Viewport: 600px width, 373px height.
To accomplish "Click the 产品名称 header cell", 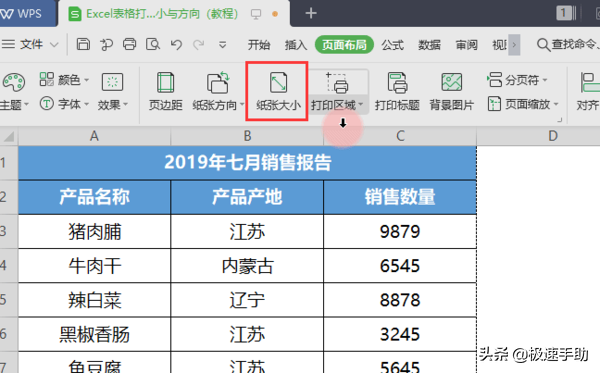I will point(94,197).
